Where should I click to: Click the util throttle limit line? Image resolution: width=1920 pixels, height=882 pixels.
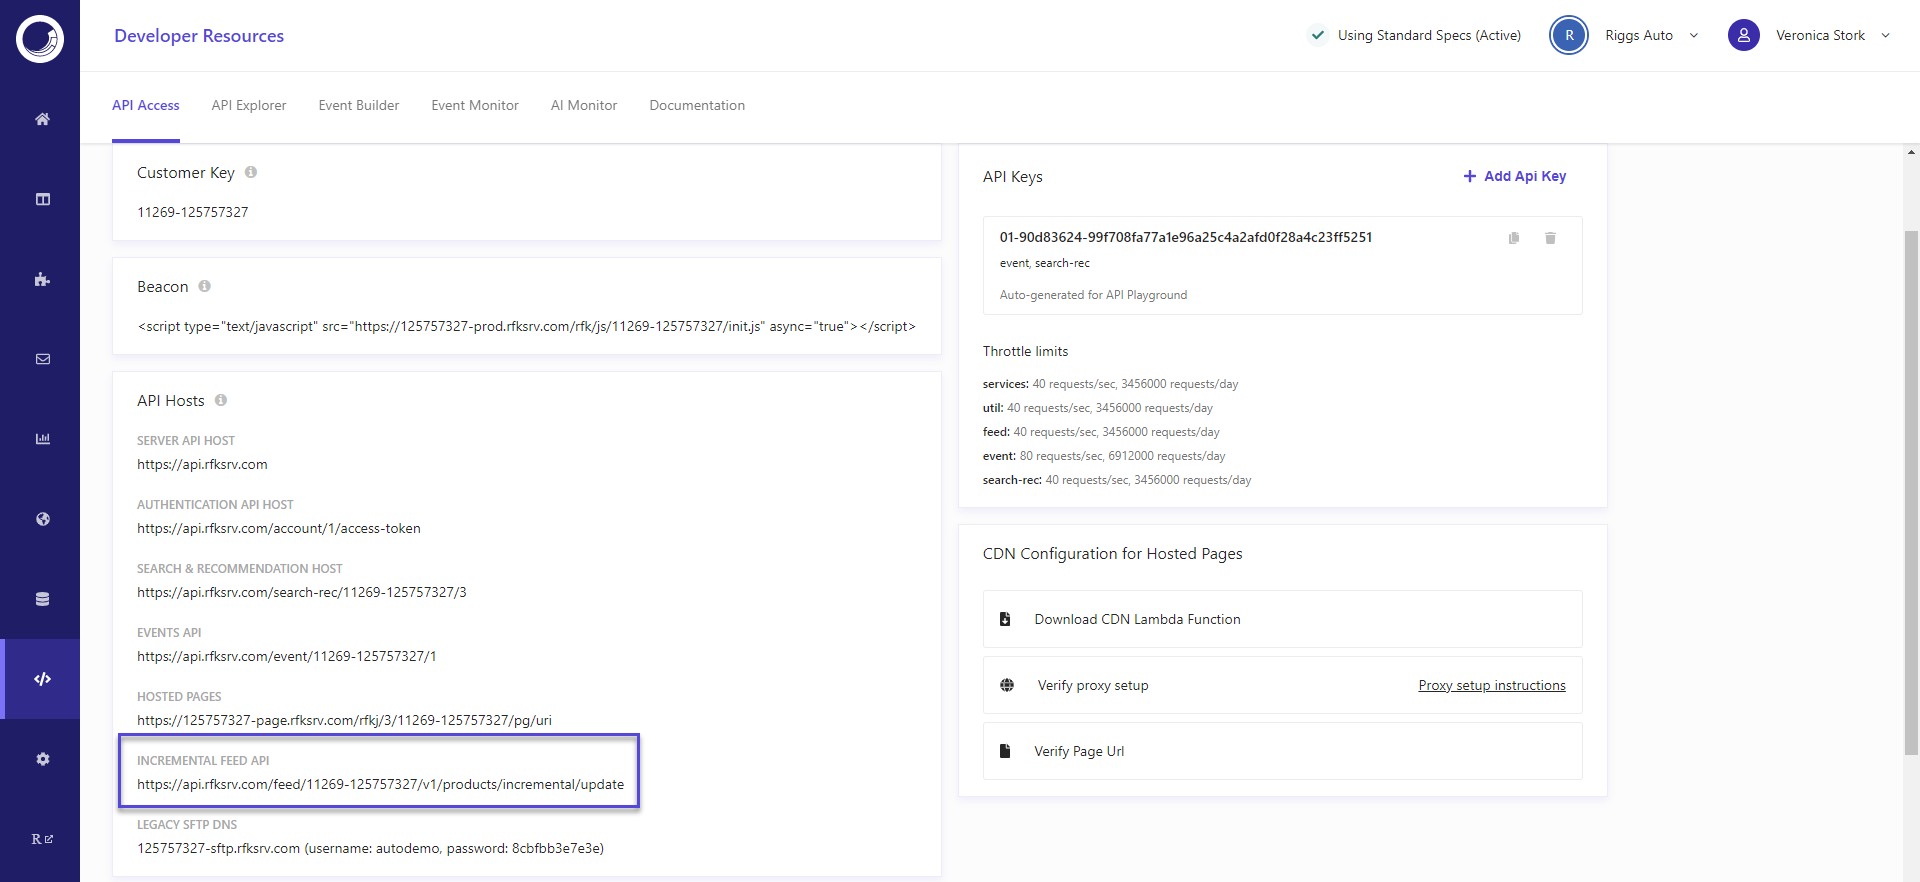click(x=1097, y=408)
